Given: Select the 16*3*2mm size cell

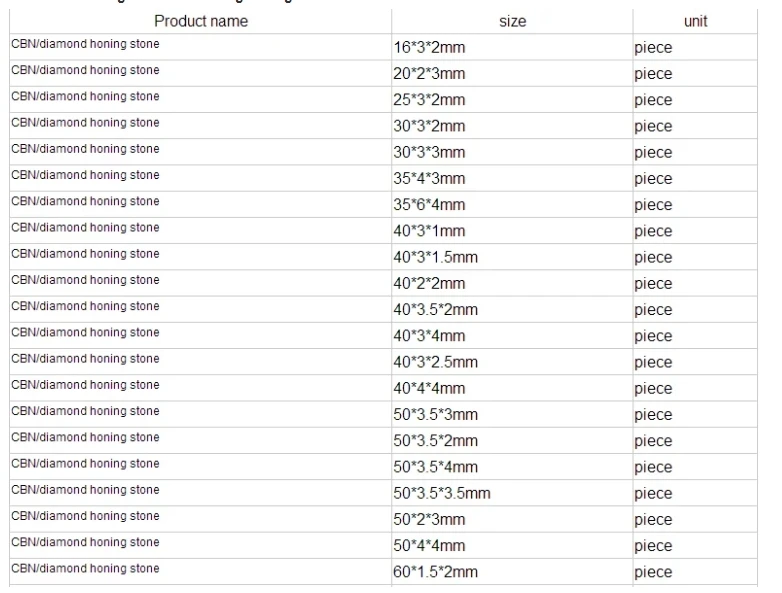Looking at the screenshot, I should (x=429, y=47).
